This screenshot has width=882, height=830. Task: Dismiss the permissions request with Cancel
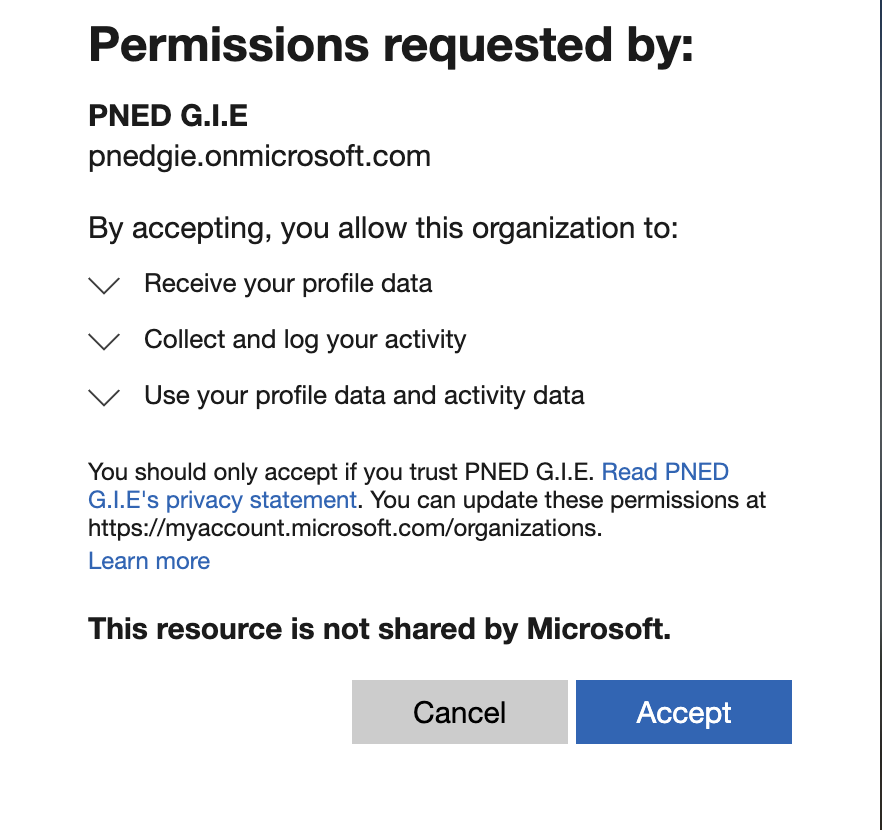459,712
